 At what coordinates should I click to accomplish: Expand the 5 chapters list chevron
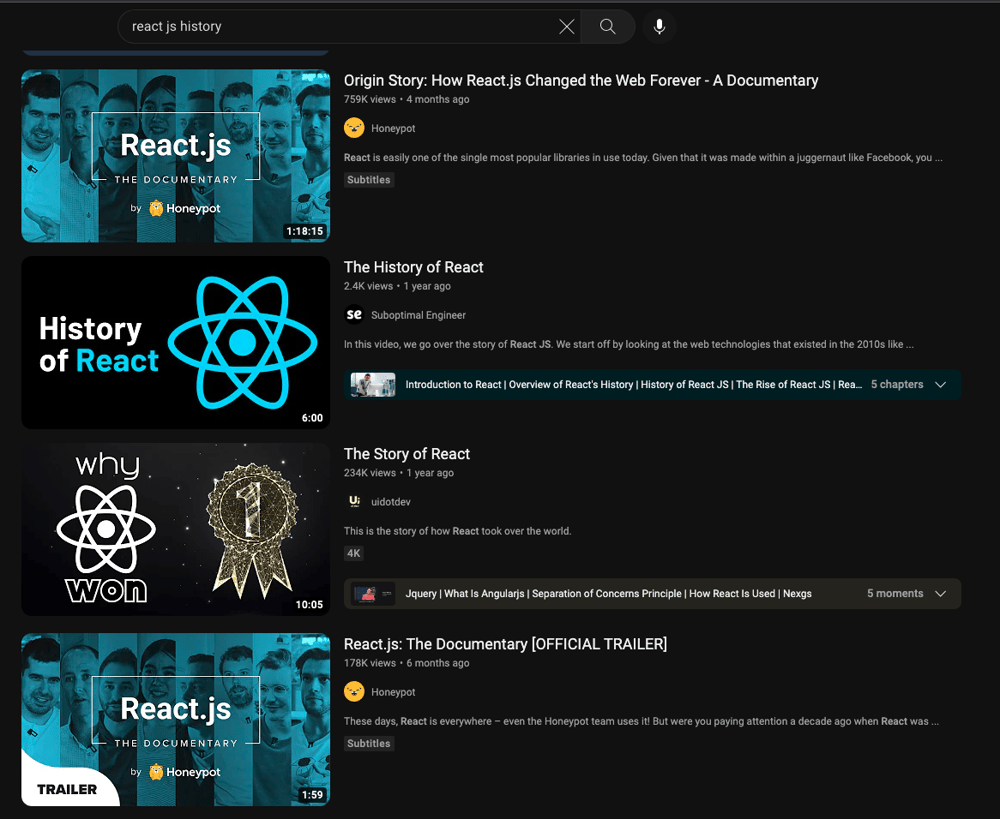coord(940,385)
